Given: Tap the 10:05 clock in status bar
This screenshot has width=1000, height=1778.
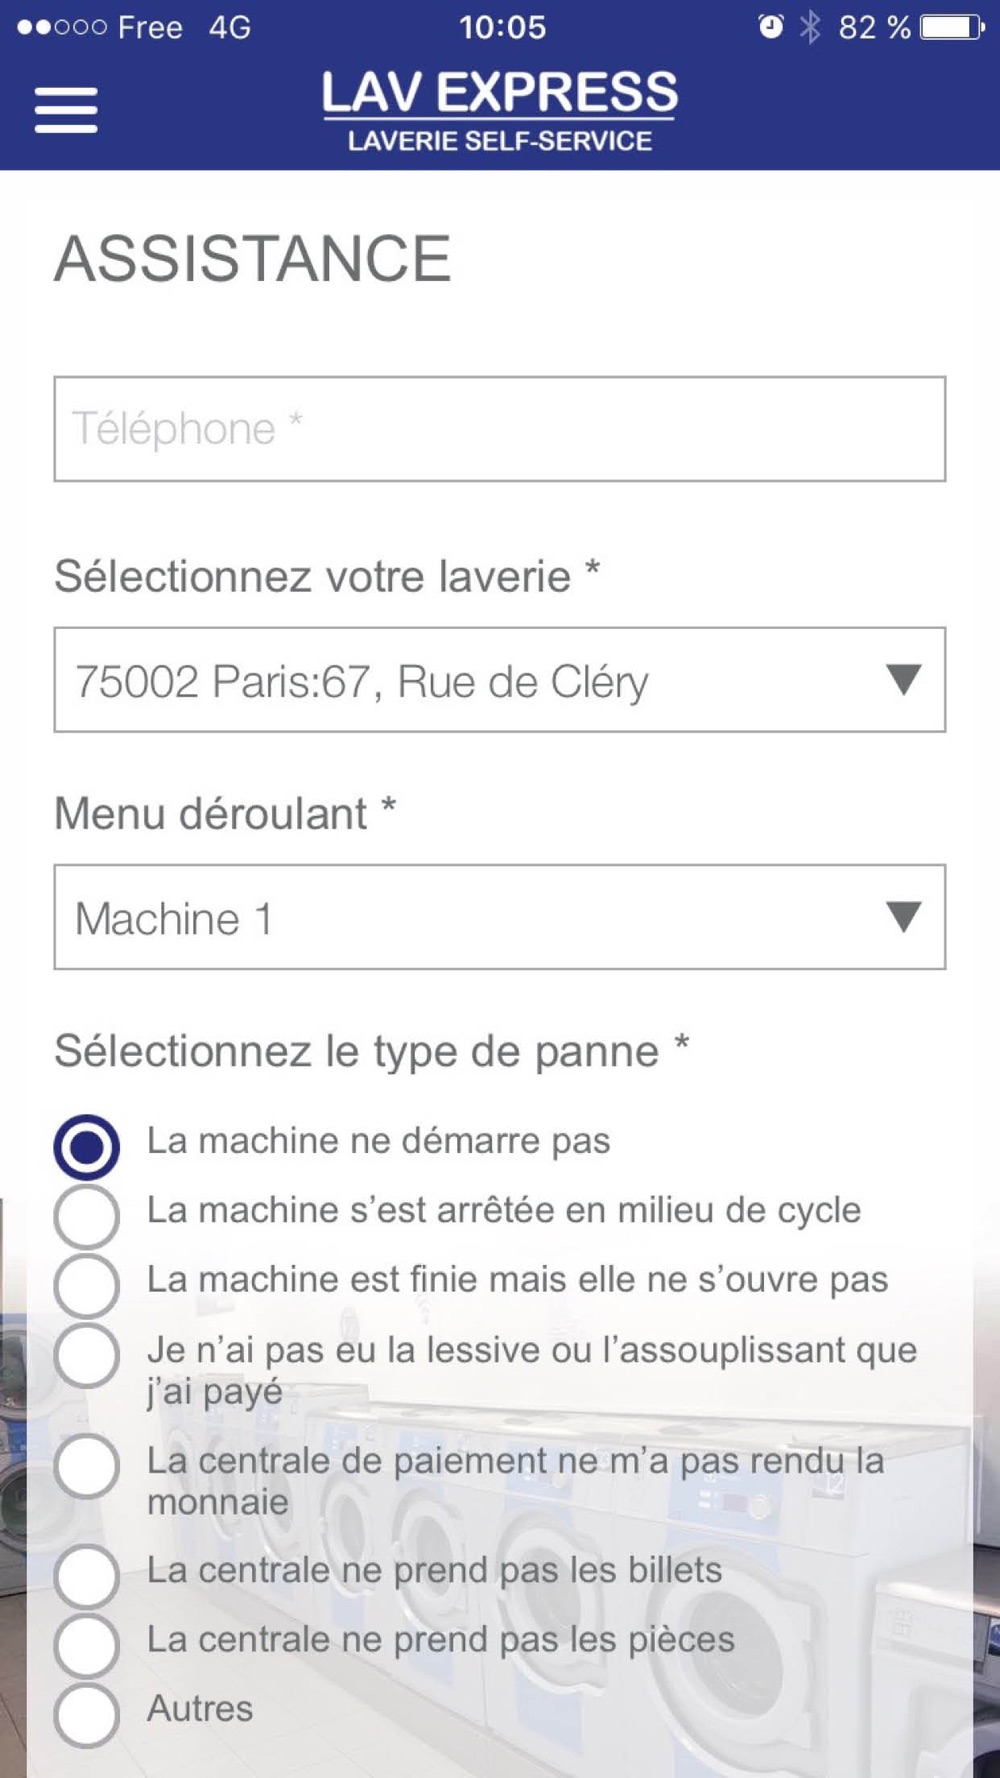Looking at the screenshot, I should (502, 27).
